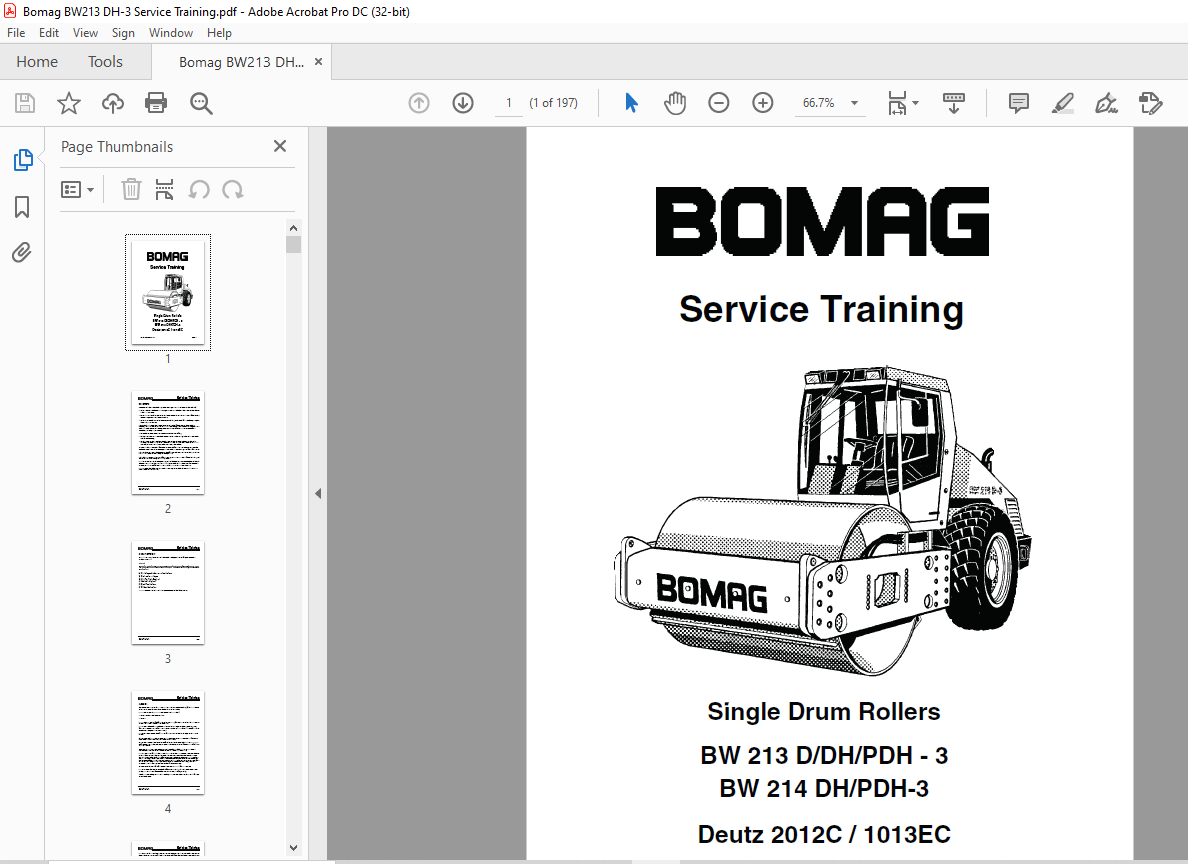This screenshot has height=864, width=1188.
Task: Enable scrolling read mode icon
Action: (x=953, y=103)
